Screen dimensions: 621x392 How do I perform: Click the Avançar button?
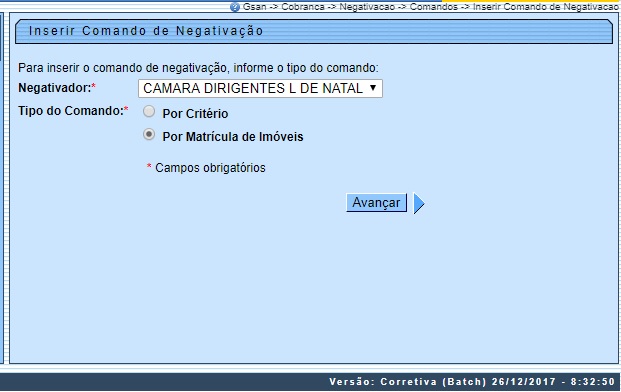coord(376,203)
